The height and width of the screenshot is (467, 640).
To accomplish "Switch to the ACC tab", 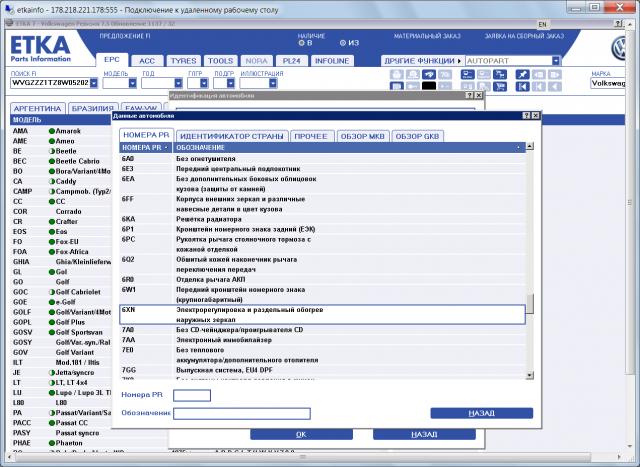I will (147, 61).
